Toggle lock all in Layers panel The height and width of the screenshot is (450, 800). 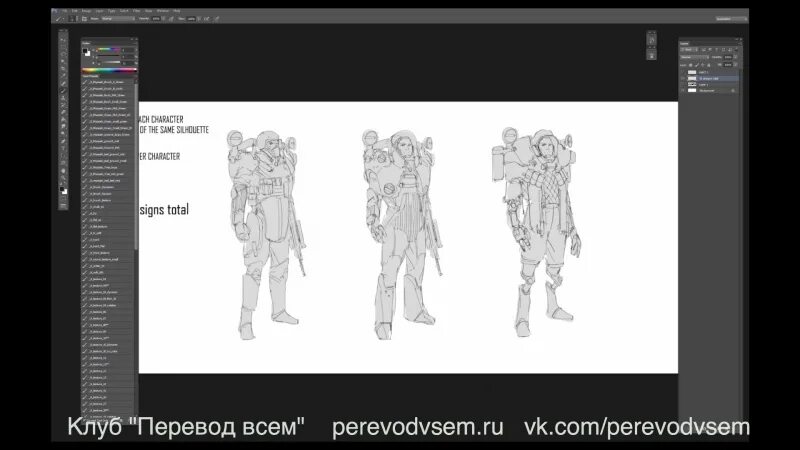point(709,65)
